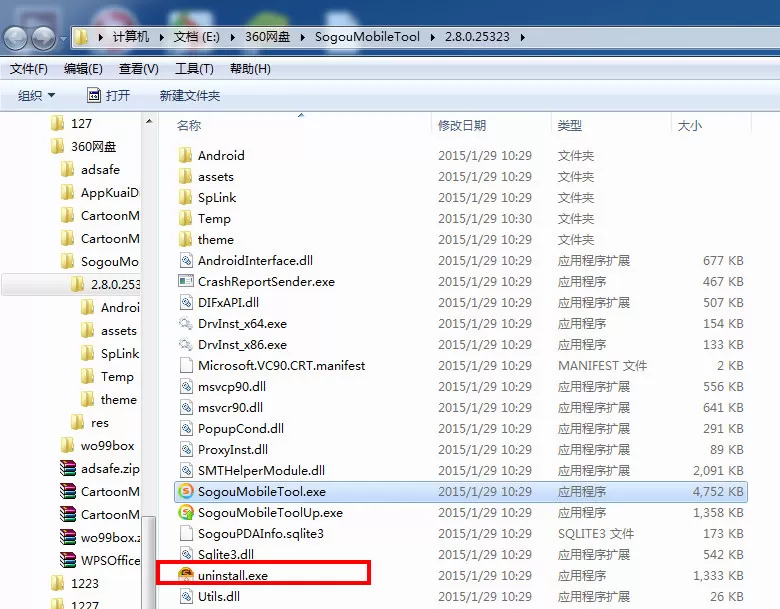This screenshot has width=780, height=609.
Task: Click the DIFxAPI.dll file icon
Action: click(186, 303)
